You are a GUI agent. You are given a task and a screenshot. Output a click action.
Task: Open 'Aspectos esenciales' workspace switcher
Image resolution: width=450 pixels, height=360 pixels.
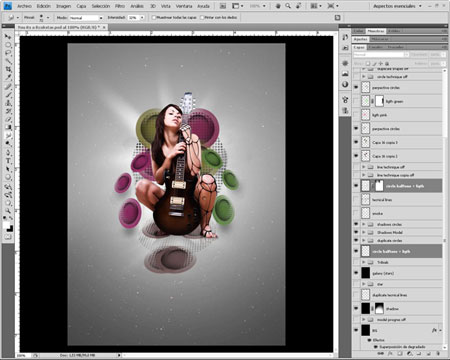397,6
